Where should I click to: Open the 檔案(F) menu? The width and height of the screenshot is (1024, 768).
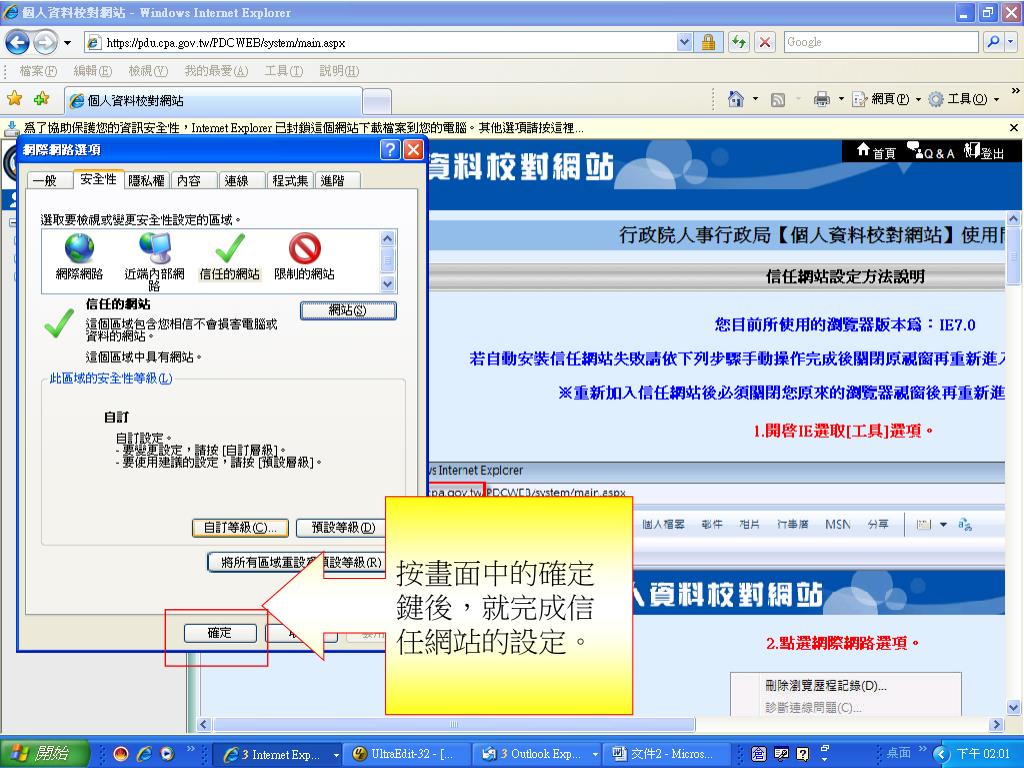click(38, 71)
